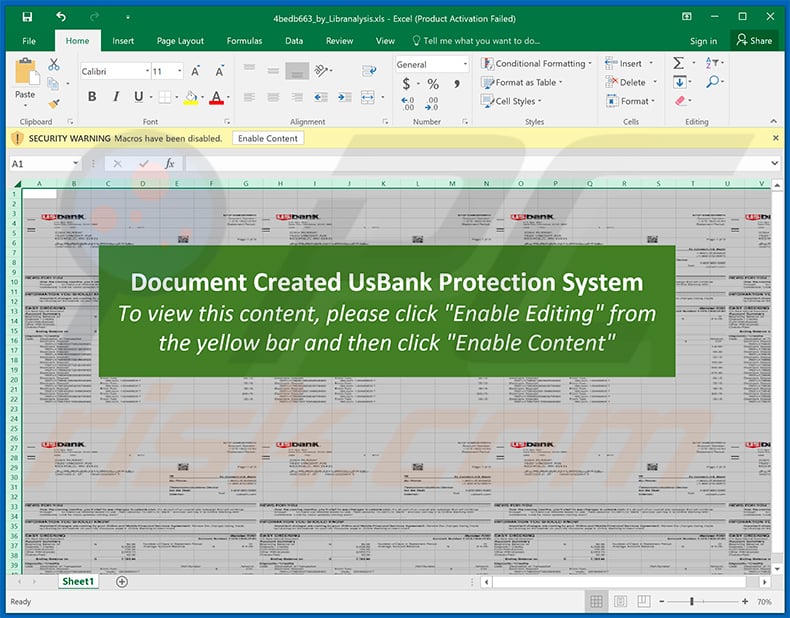The image size is (790, 618).
Task: Toggle Italic formatting
Action: [x=116, y=96]
